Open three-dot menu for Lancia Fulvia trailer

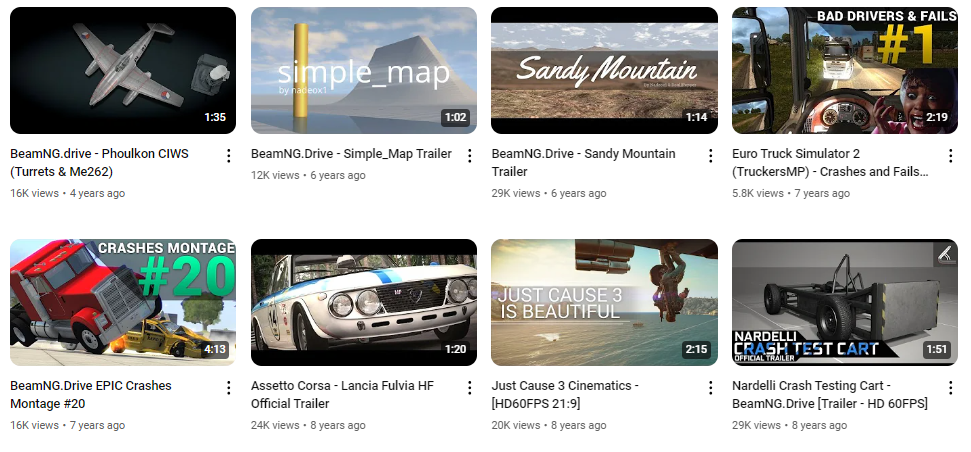(469, 388)
